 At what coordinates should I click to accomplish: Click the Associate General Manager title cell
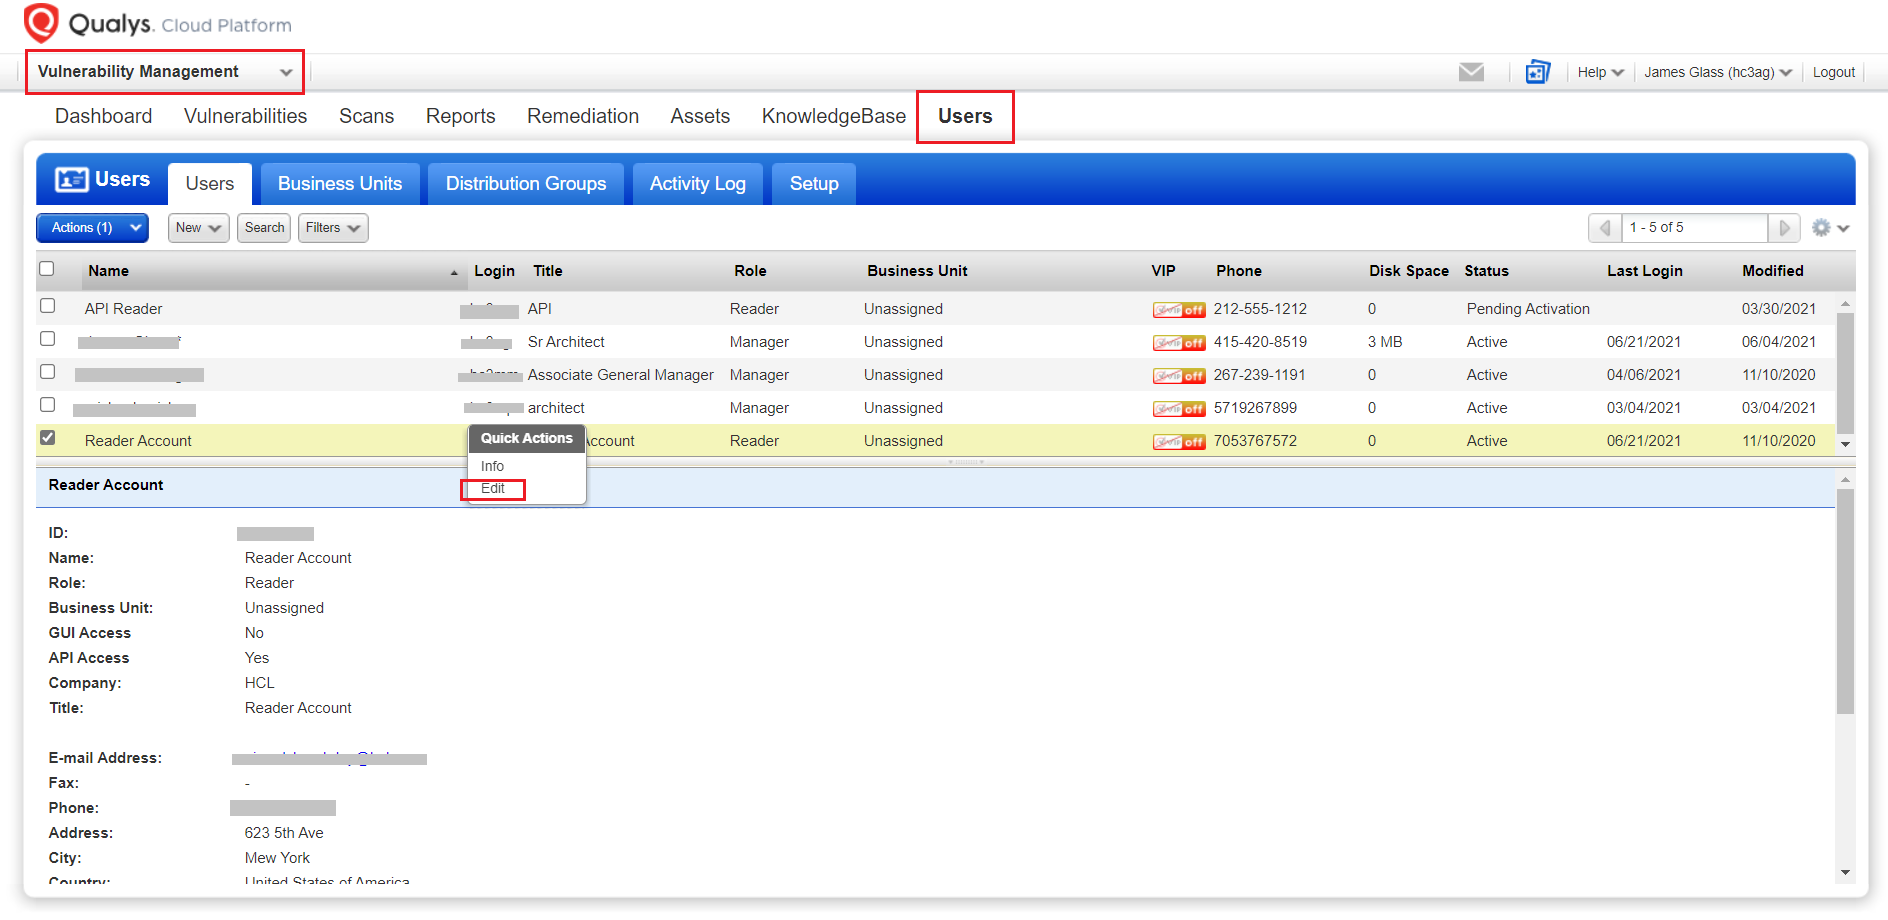(x=621, y=376)
